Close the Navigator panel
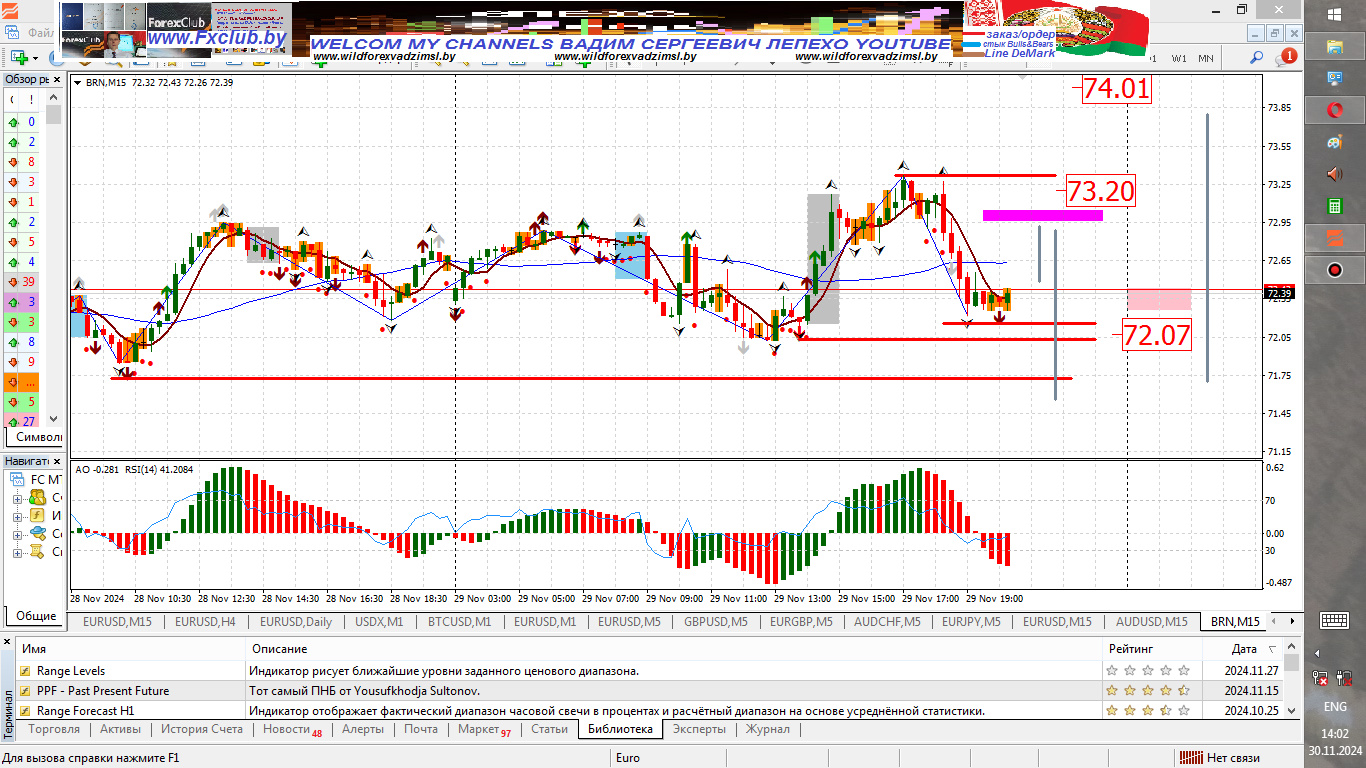1366x768 pixels. tap(57, 461)
